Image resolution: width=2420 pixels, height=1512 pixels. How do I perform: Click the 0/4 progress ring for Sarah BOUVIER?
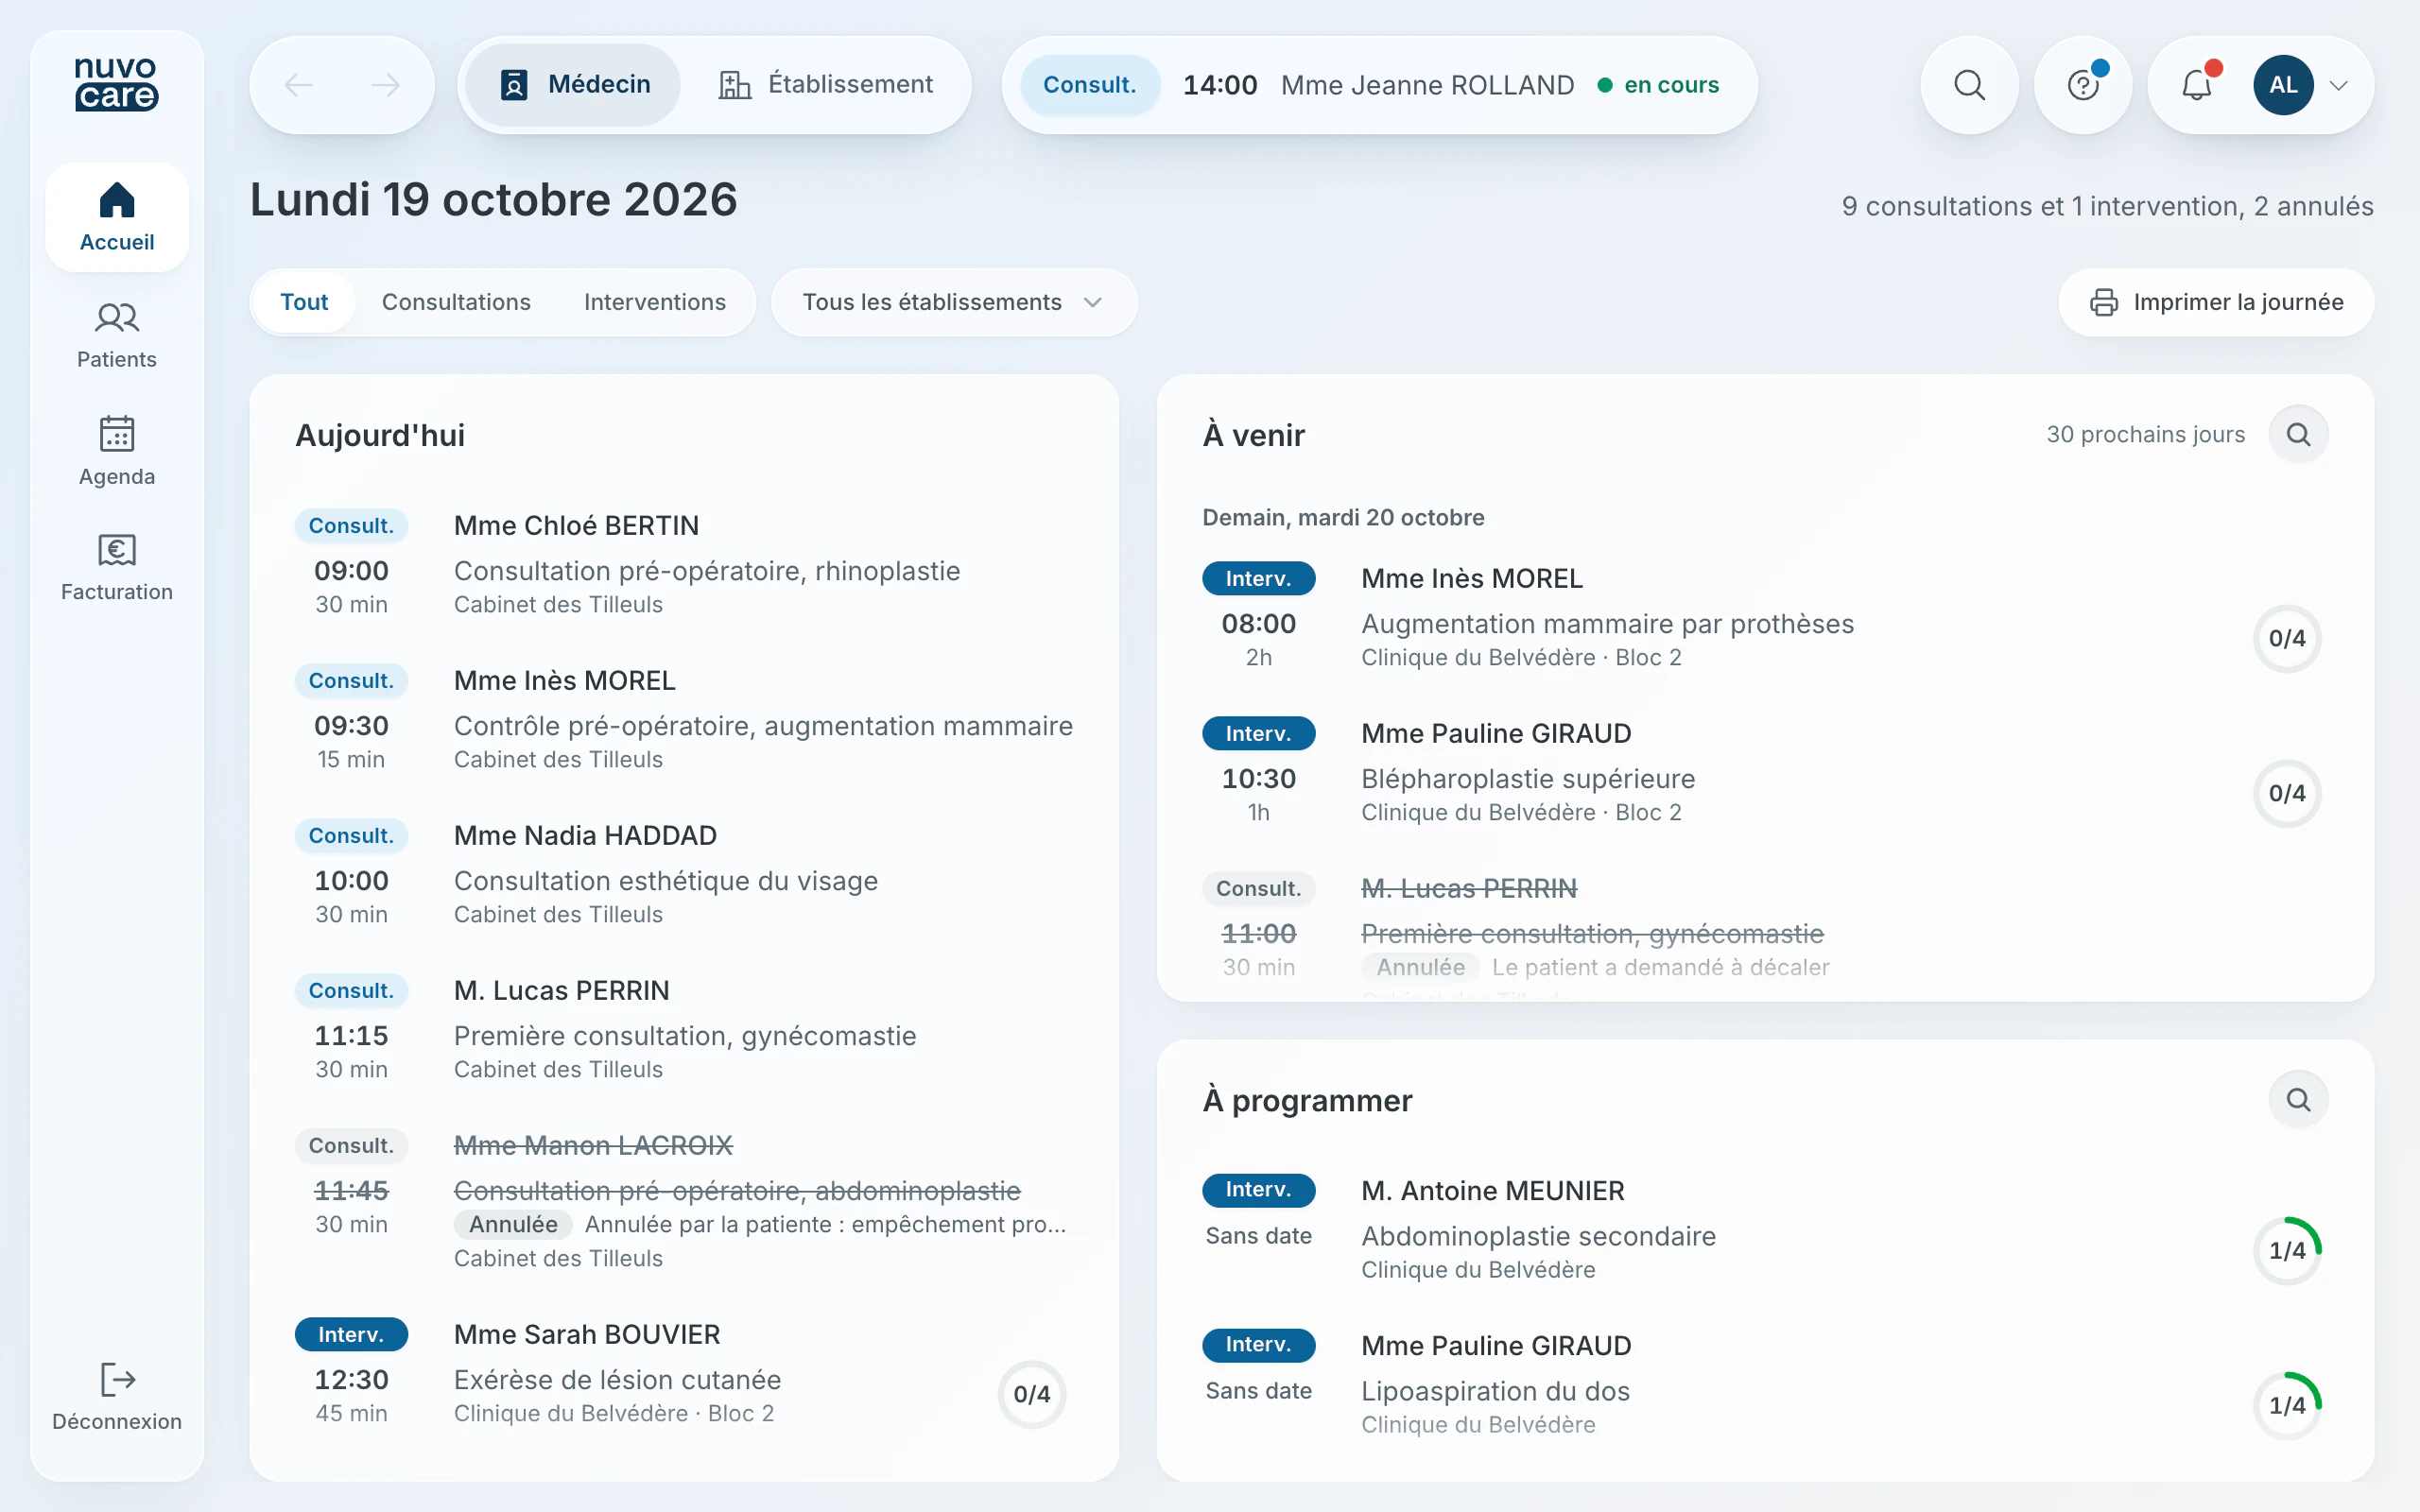1031,1394
